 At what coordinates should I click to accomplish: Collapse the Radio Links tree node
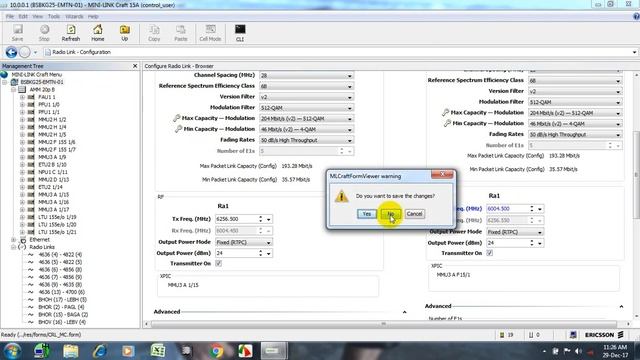(13, 247)
